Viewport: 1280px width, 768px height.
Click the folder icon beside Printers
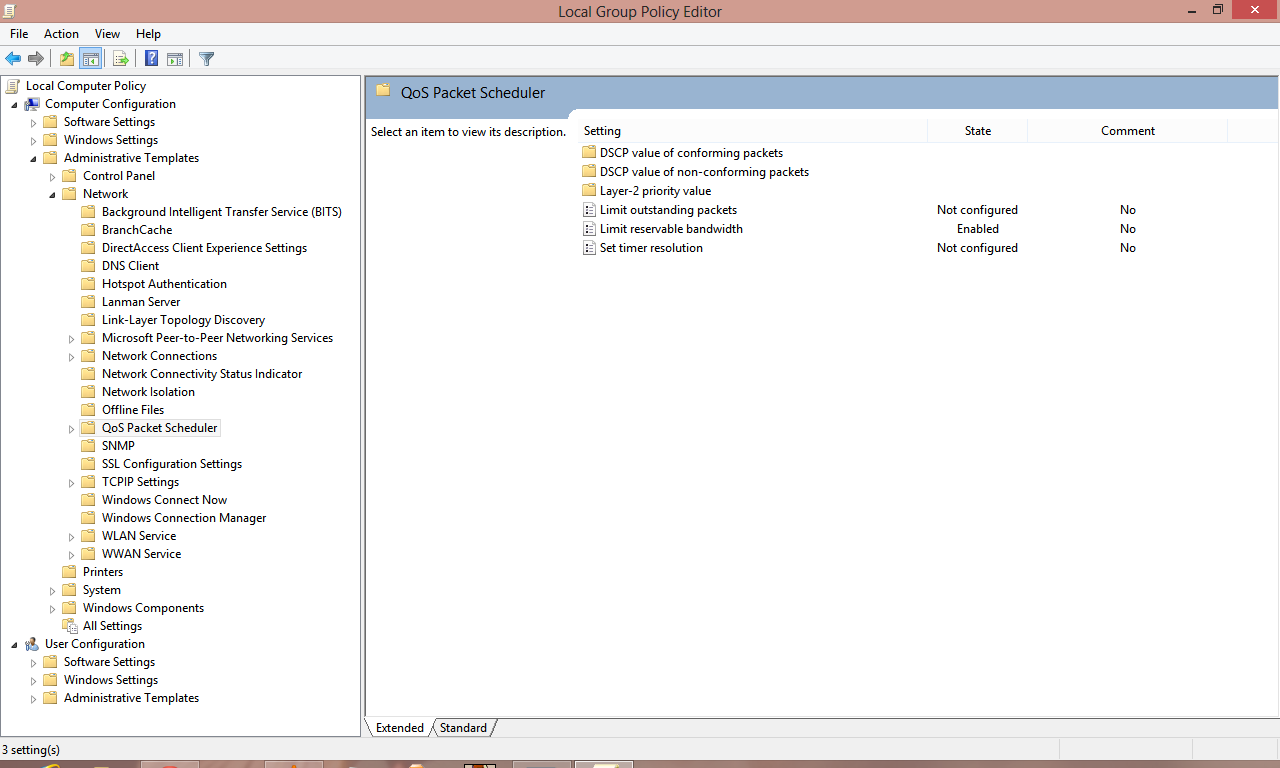click(70, 572)
